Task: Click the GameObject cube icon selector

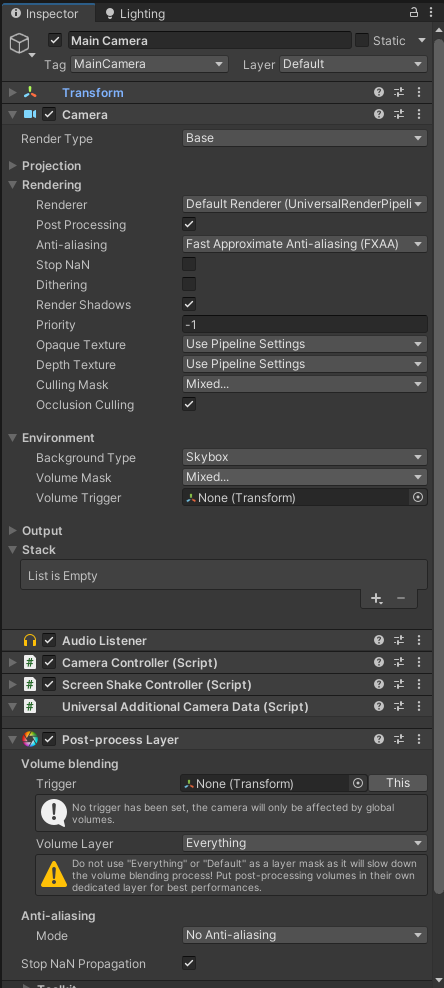Action: [x=20, y=43]
